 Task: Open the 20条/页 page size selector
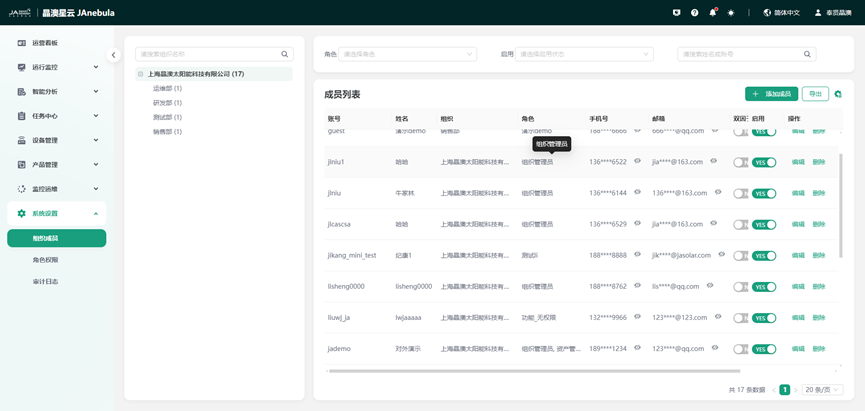[821, 390]
